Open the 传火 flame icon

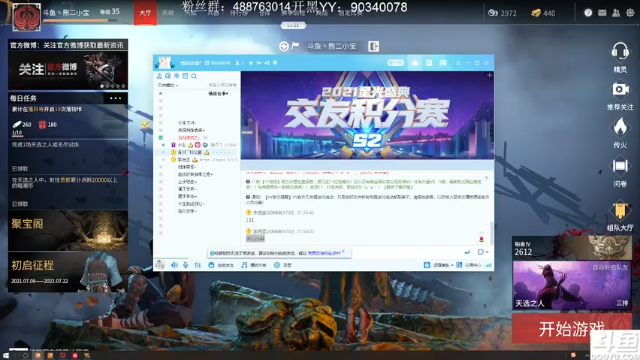(620, 127)
